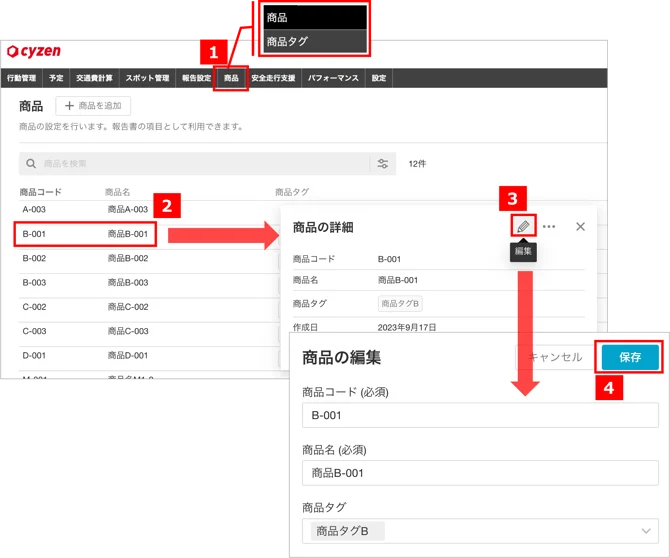Click the blue 保存 button
Image resolution: width=670 pixels, height=558 pixels.
[630, 357]
